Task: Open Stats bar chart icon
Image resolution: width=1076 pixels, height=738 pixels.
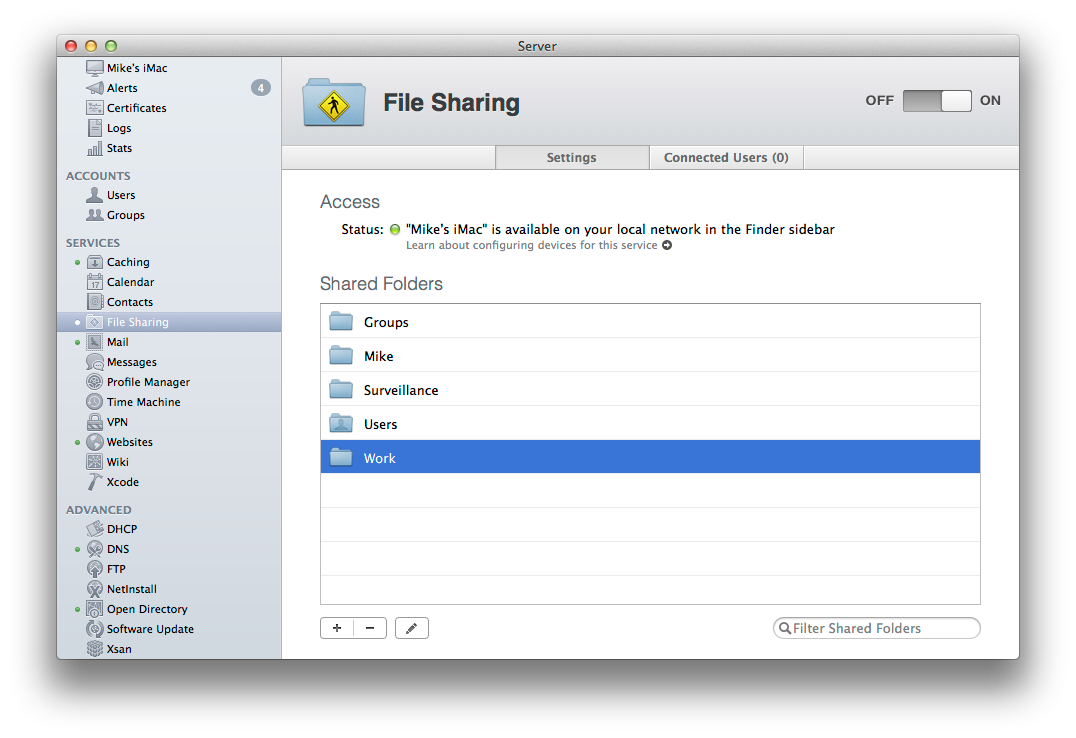Action: 95,148
